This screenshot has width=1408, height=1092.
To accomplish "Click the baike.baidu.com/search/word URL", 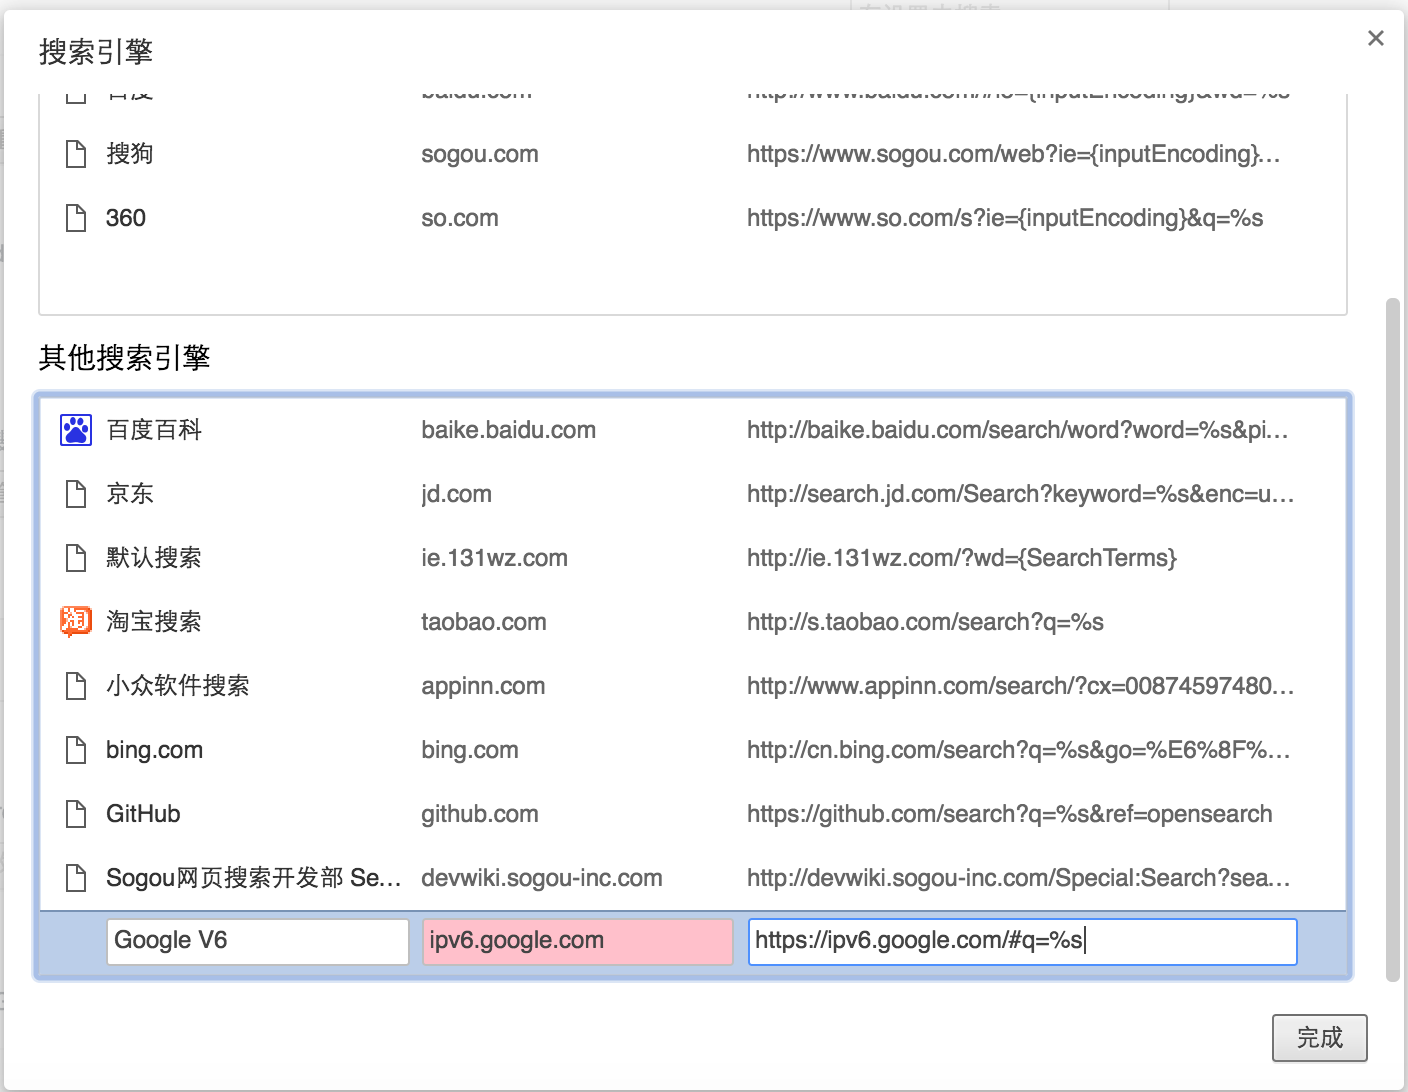I will click(x=1018, y=430).
